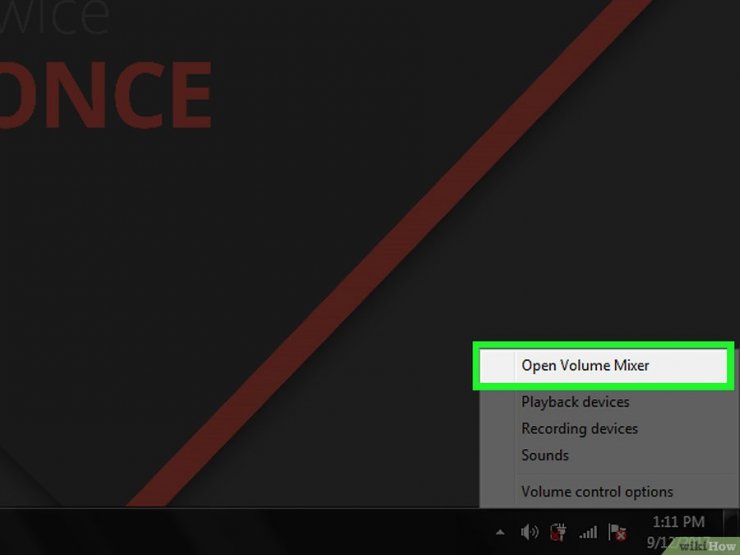This screenshot has width=740, height=555.
Task: Open the Action Center flag icon
Action: tap(617, 532)
